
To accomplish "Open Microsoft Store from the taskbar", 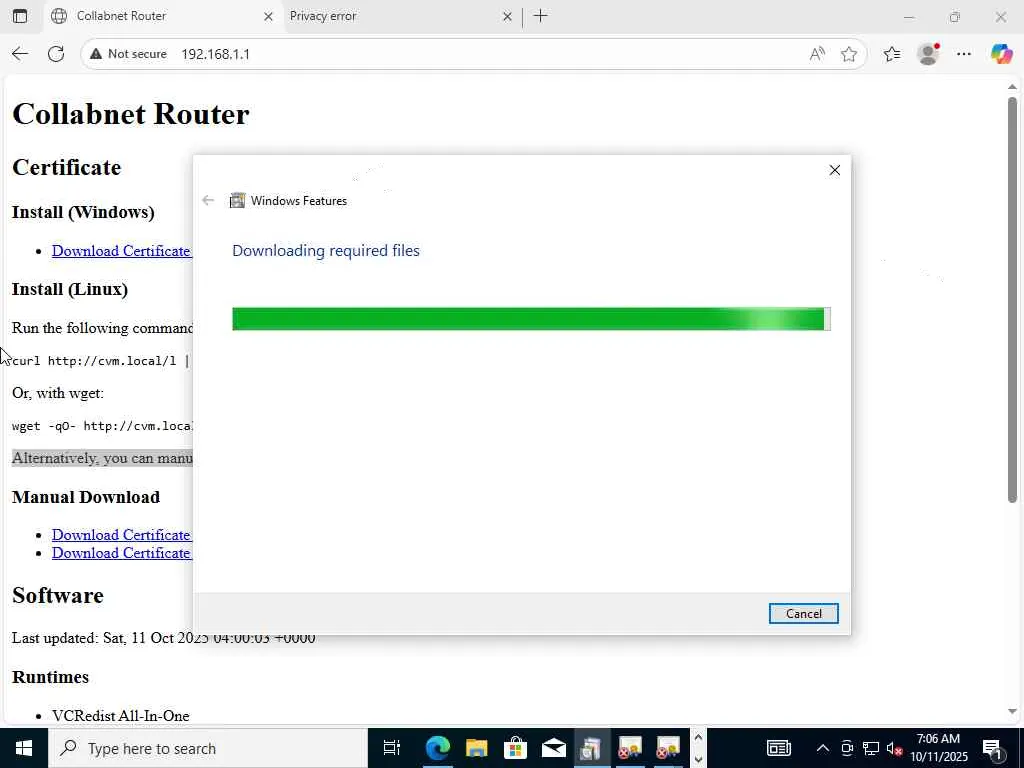I will [515, 748].
